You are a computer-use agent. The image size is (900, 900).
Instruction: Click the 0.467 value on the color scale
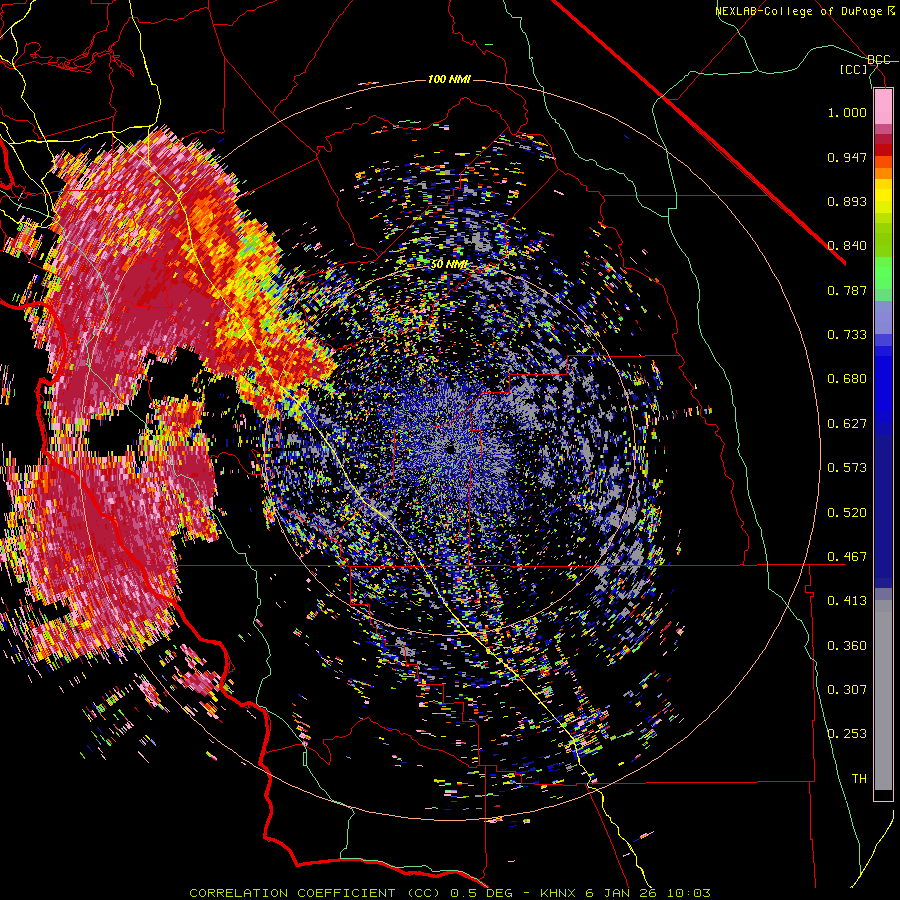point(847,557)
